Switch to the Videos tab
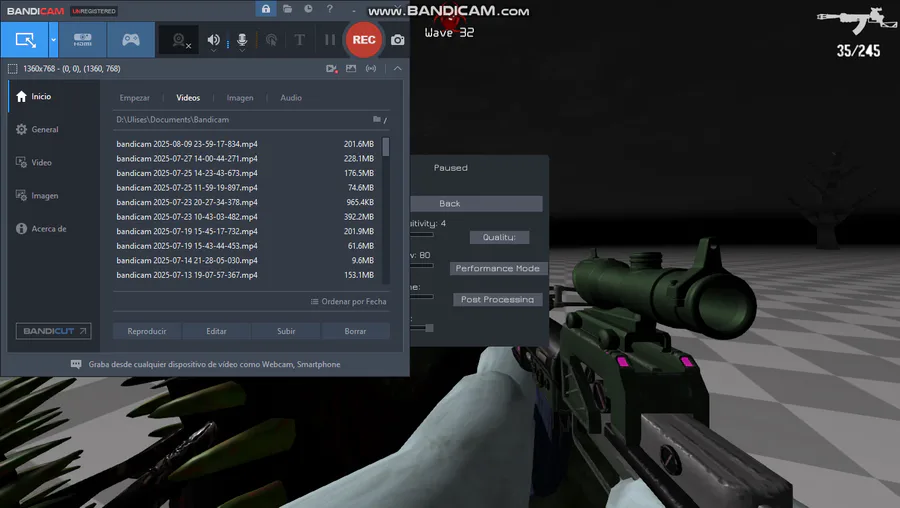The image size is (900, 508). [x=188, y=98]
